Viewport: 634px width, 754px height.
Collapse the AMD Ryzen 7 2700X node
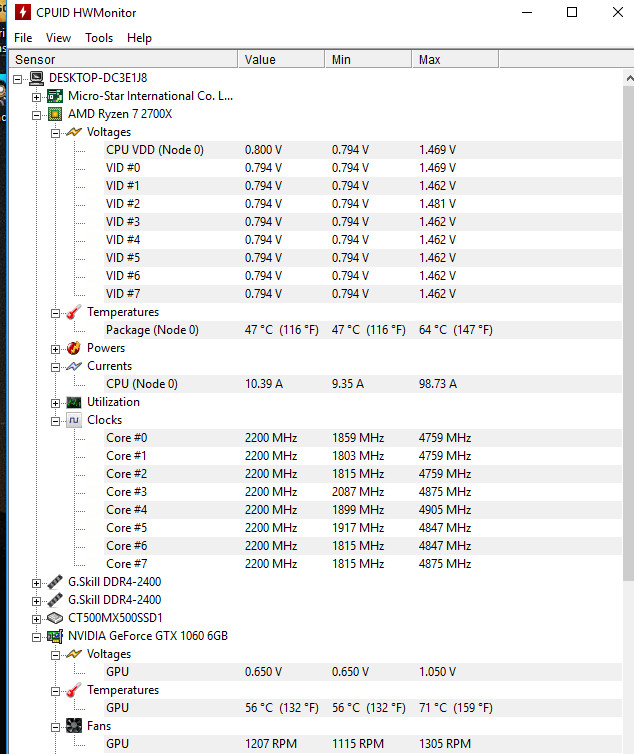pos(37,115)
